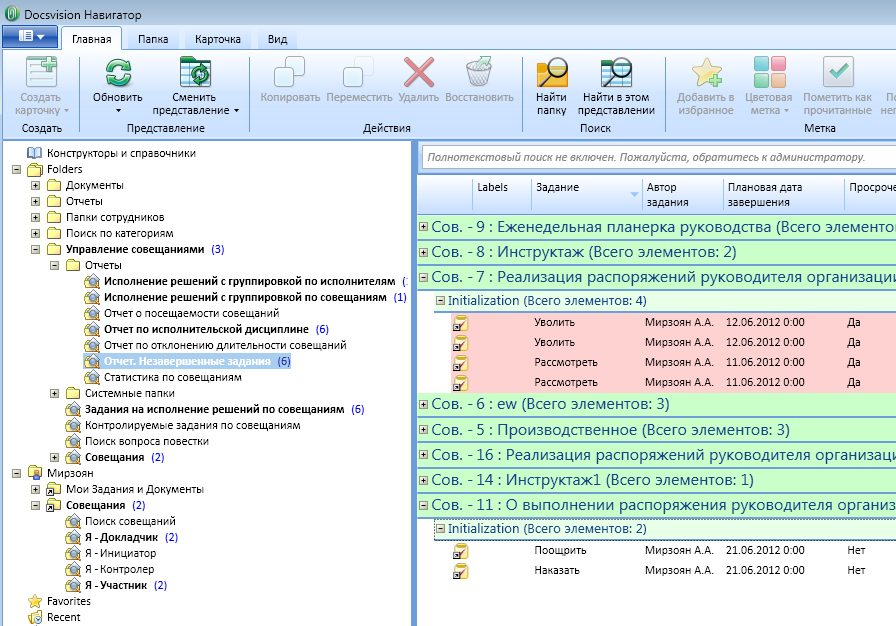The height and width of the screenshot is (626, 896).
Task: Collapse the Управление совещаниями folder
Action: pyautogui.click(x=35, y=249)
